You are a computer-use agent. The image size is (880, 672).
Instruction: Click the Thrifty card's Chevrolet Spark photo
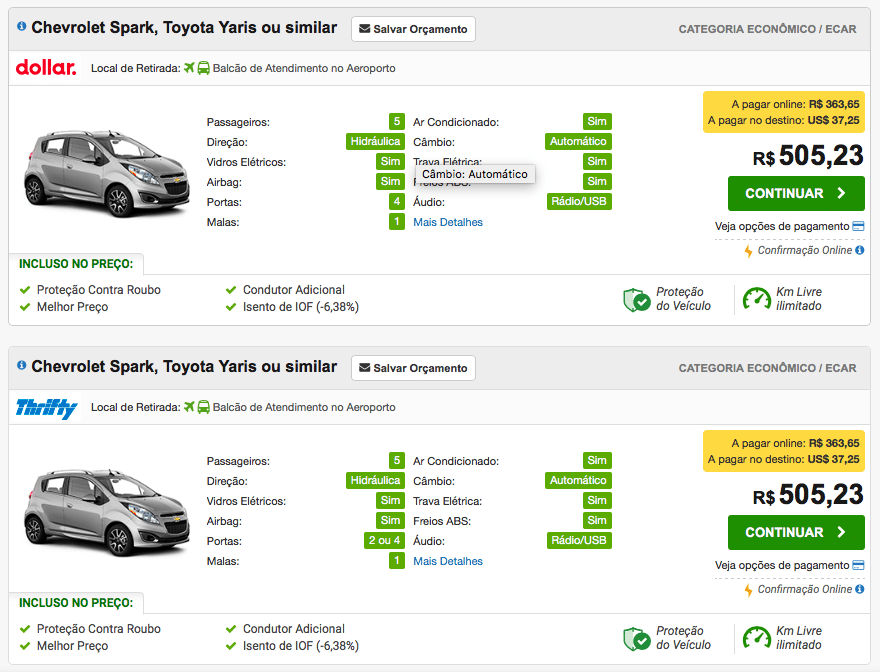[x=107, y=512]
